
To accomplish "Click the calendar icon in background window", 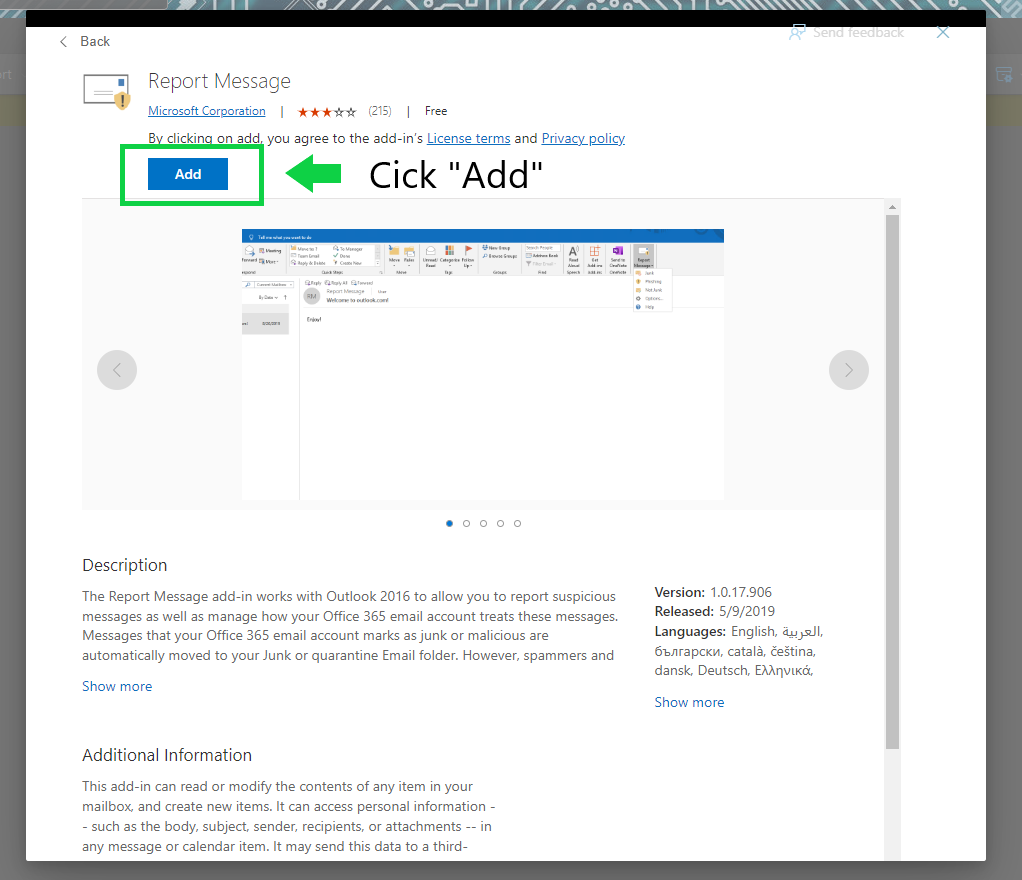I will tap(1004, 74).
